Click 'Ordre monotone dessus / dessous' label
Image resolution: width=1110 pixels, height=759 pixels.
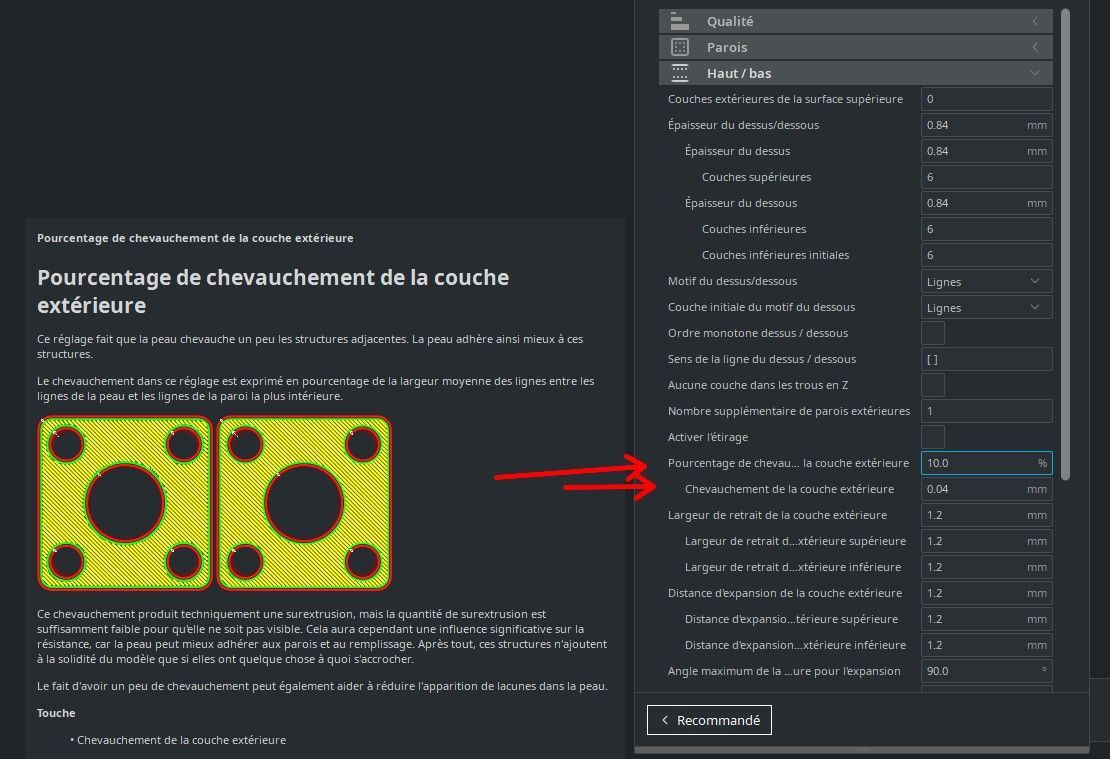pyautogui.click(x=757, y=333)
